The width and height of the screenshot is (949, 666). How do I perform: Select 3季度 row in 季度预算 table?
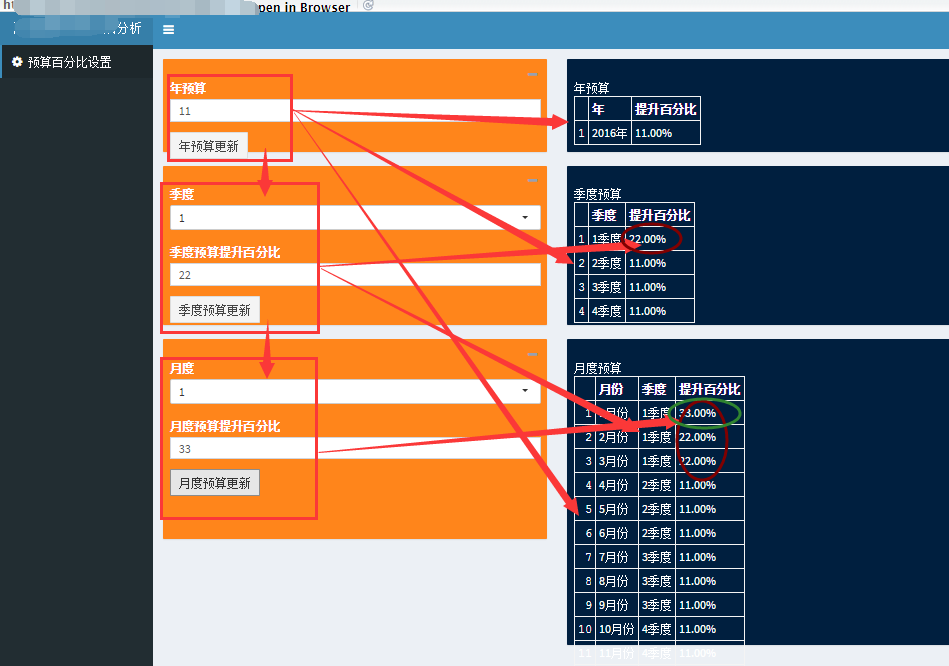[634, 287]
